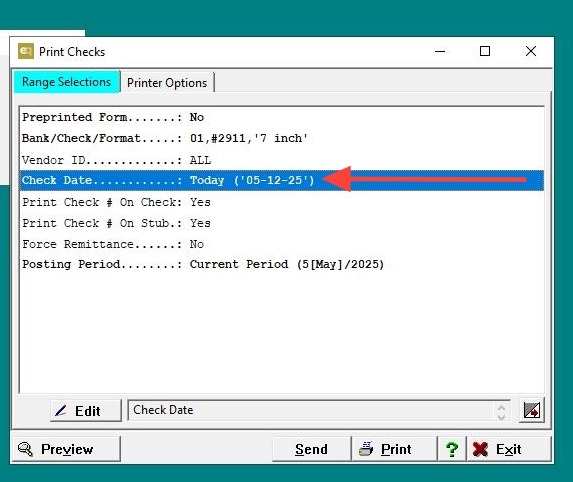The width and height of the screenshot is (573, 482).
Task: Open Preview with the magnifier button
Action: pos(67,449)
